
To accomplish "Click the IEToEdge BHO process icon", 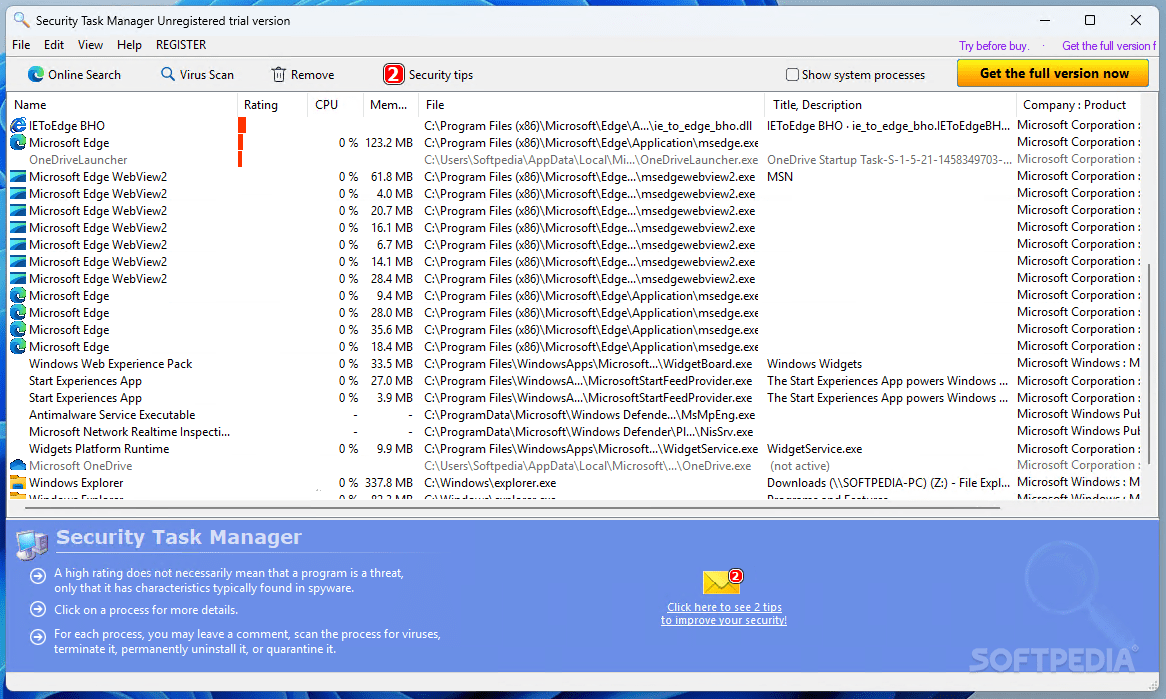I will point(18,126).
